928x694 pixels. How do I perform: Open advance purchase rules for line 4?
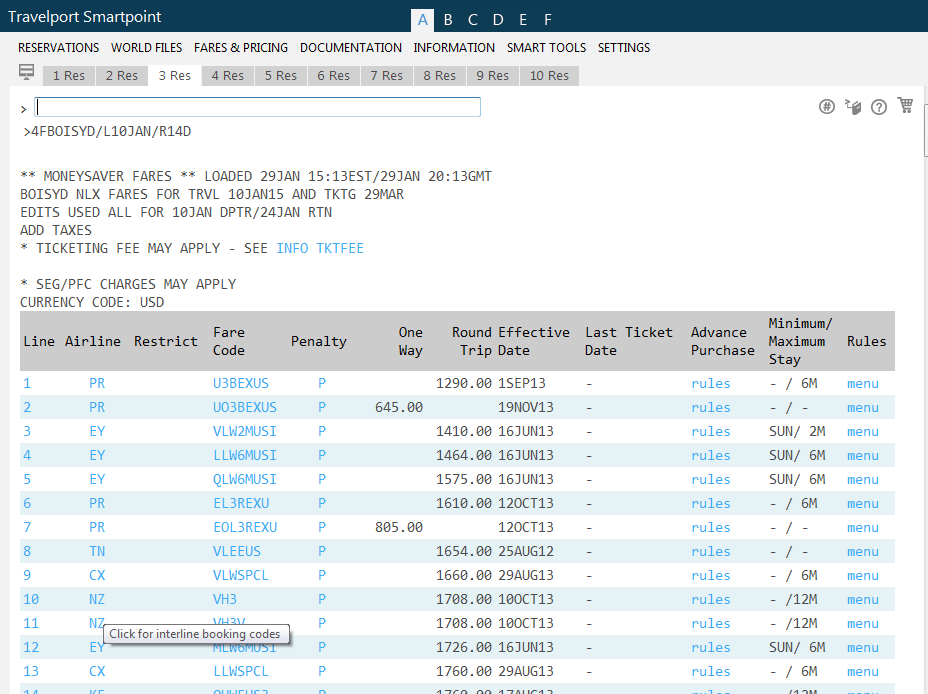[711, 456]
